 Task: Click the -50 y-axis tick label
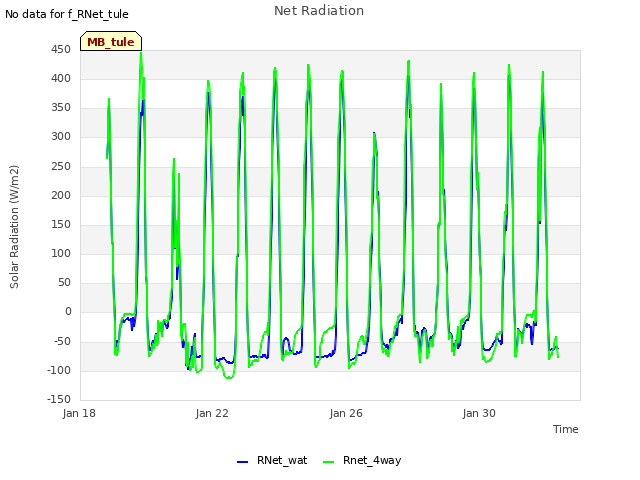[x=62, y=341]
